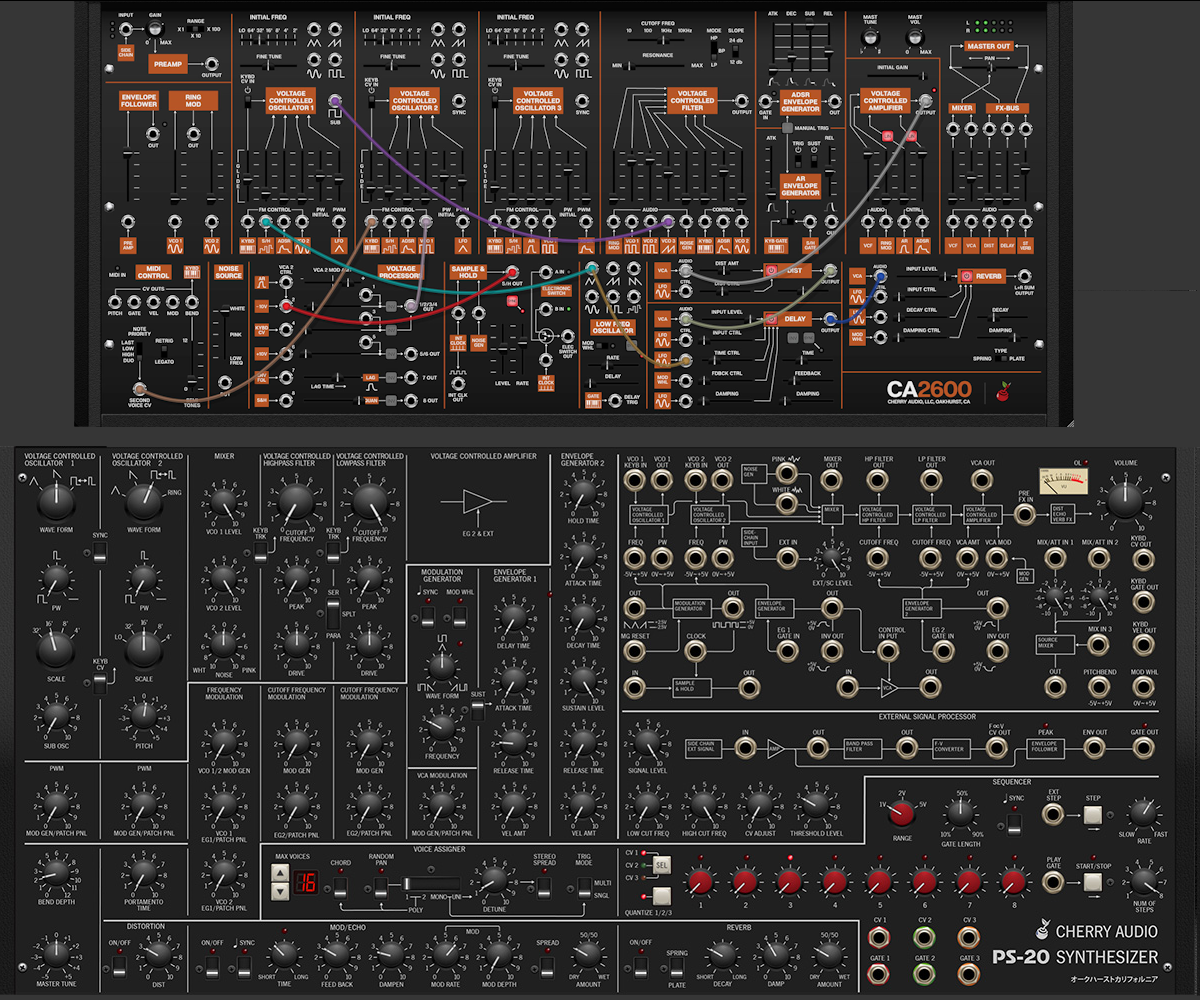1200x1000 pixels.
Task: Click the GATE 3 sequencer output jack
Action: coord(968,975)
